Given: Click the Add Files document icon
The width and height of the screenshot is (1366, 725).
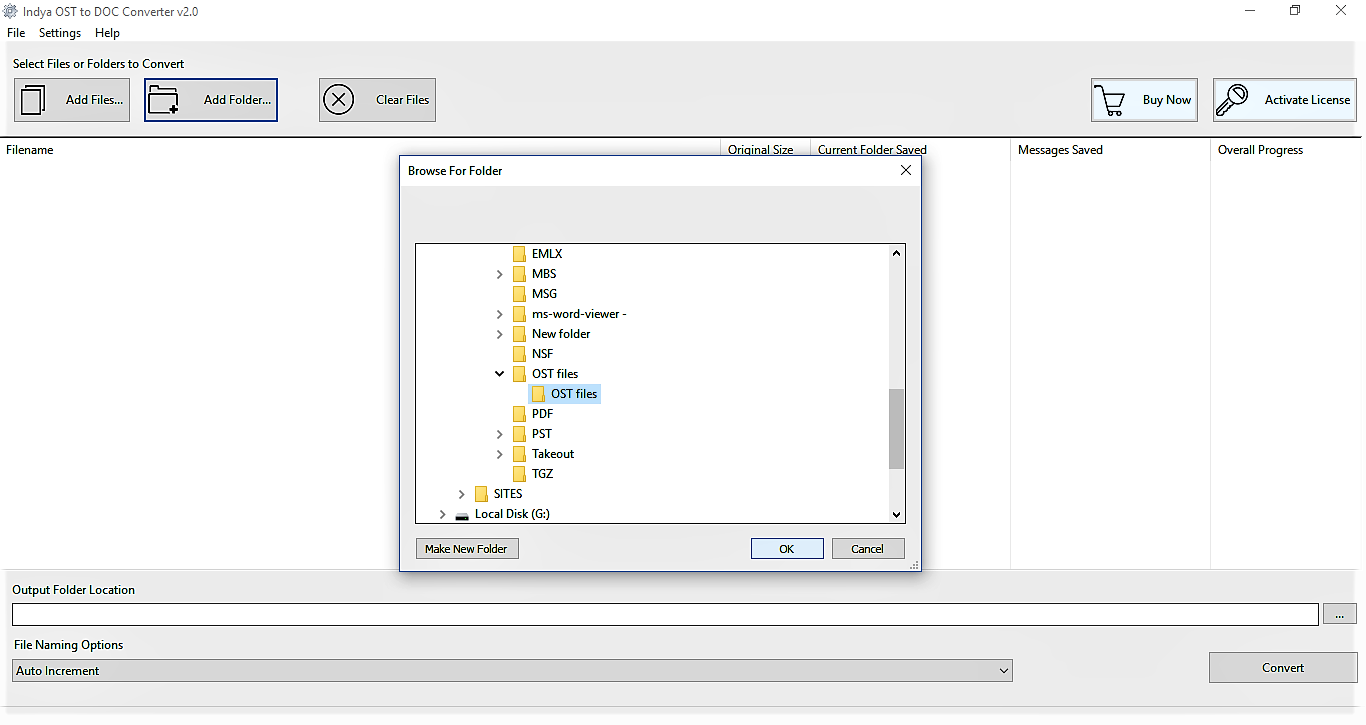Looking at the screenshot, I should (x=34, y=100).
